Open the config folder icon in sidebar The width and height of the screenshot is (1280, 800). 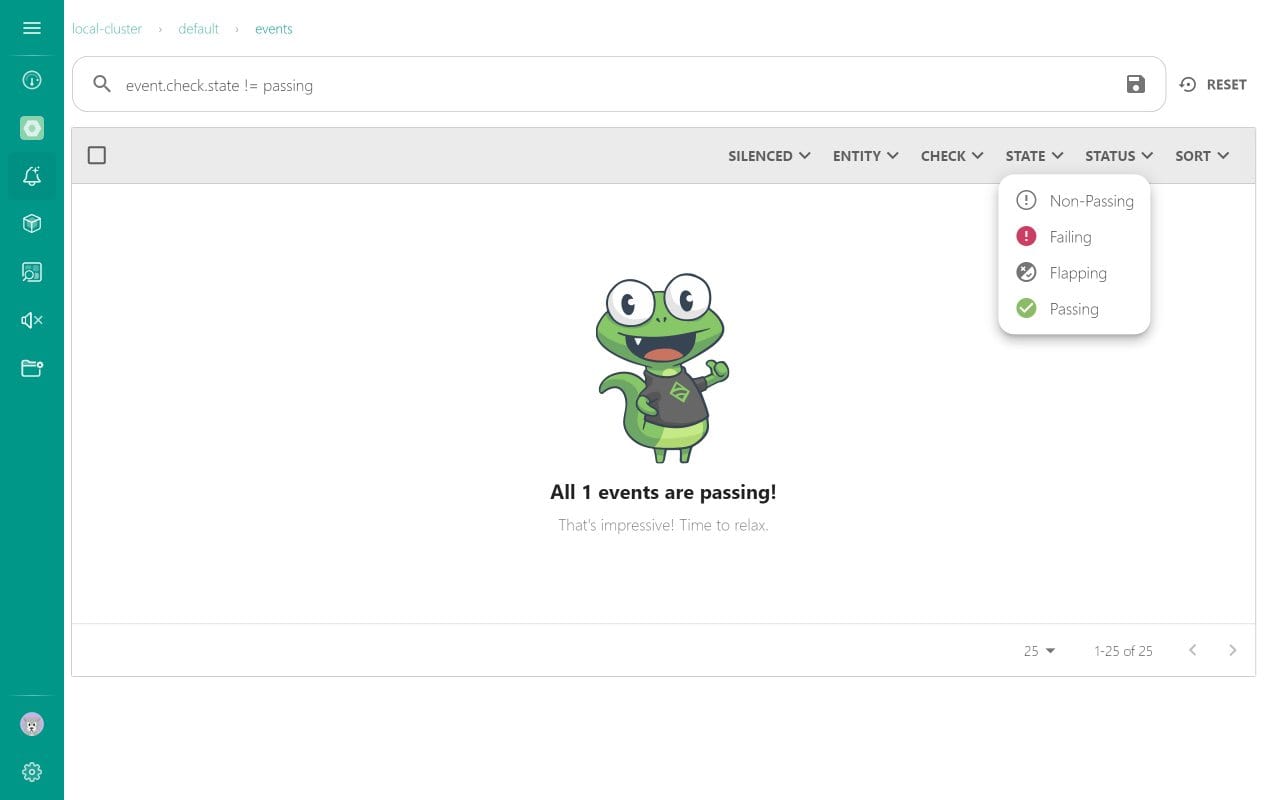point(31,368)
